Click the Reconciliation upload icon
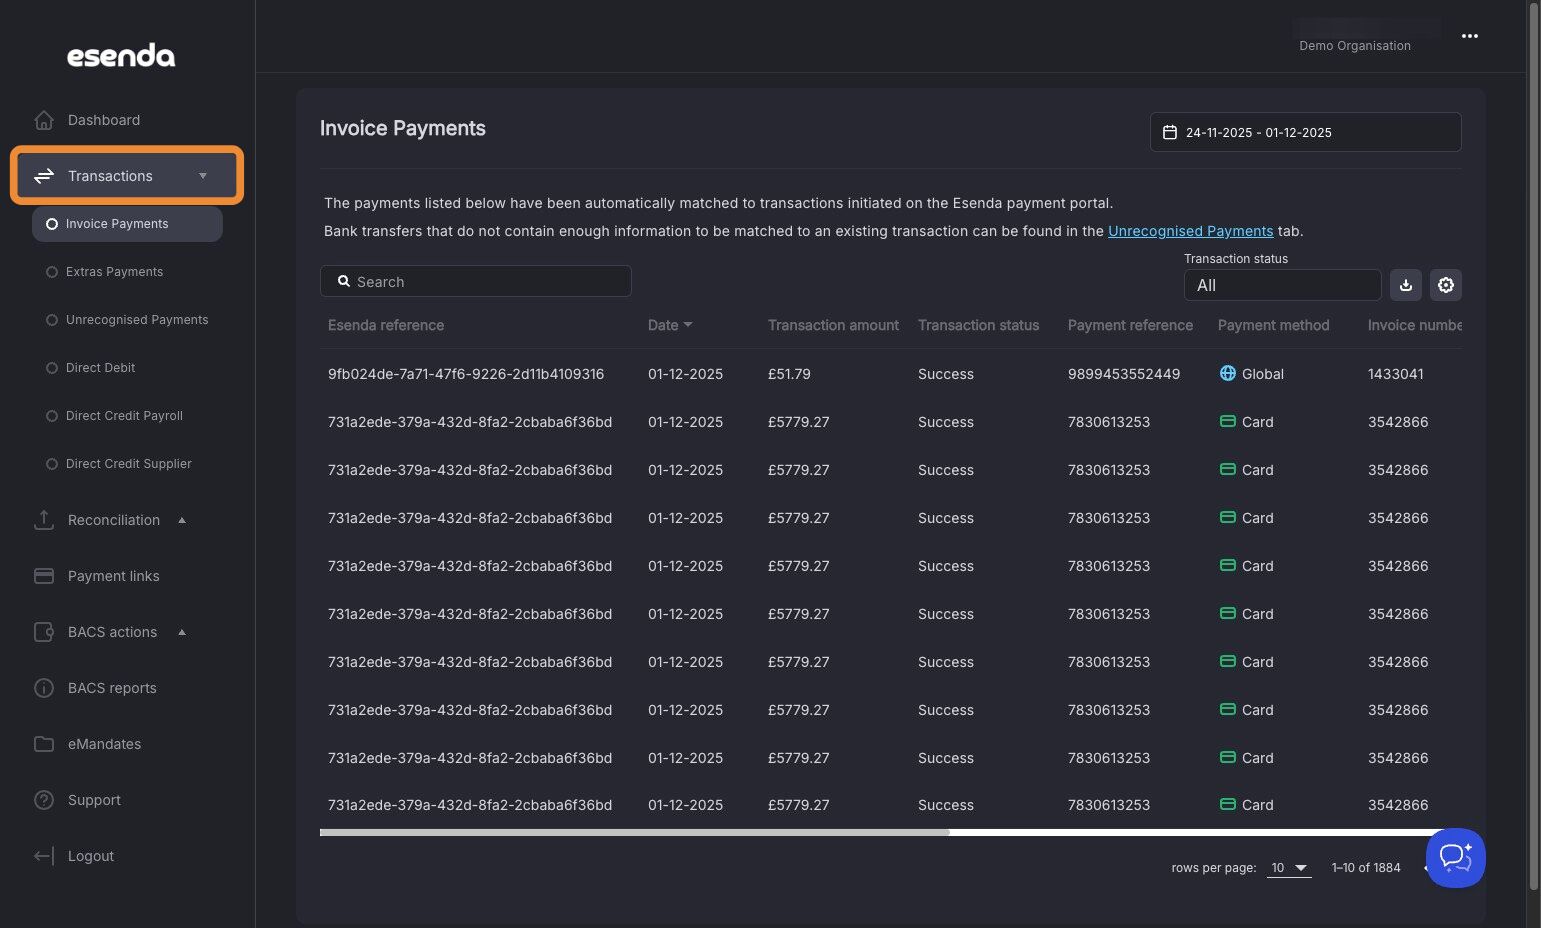The image size is (1541, 928). (44, 520)
